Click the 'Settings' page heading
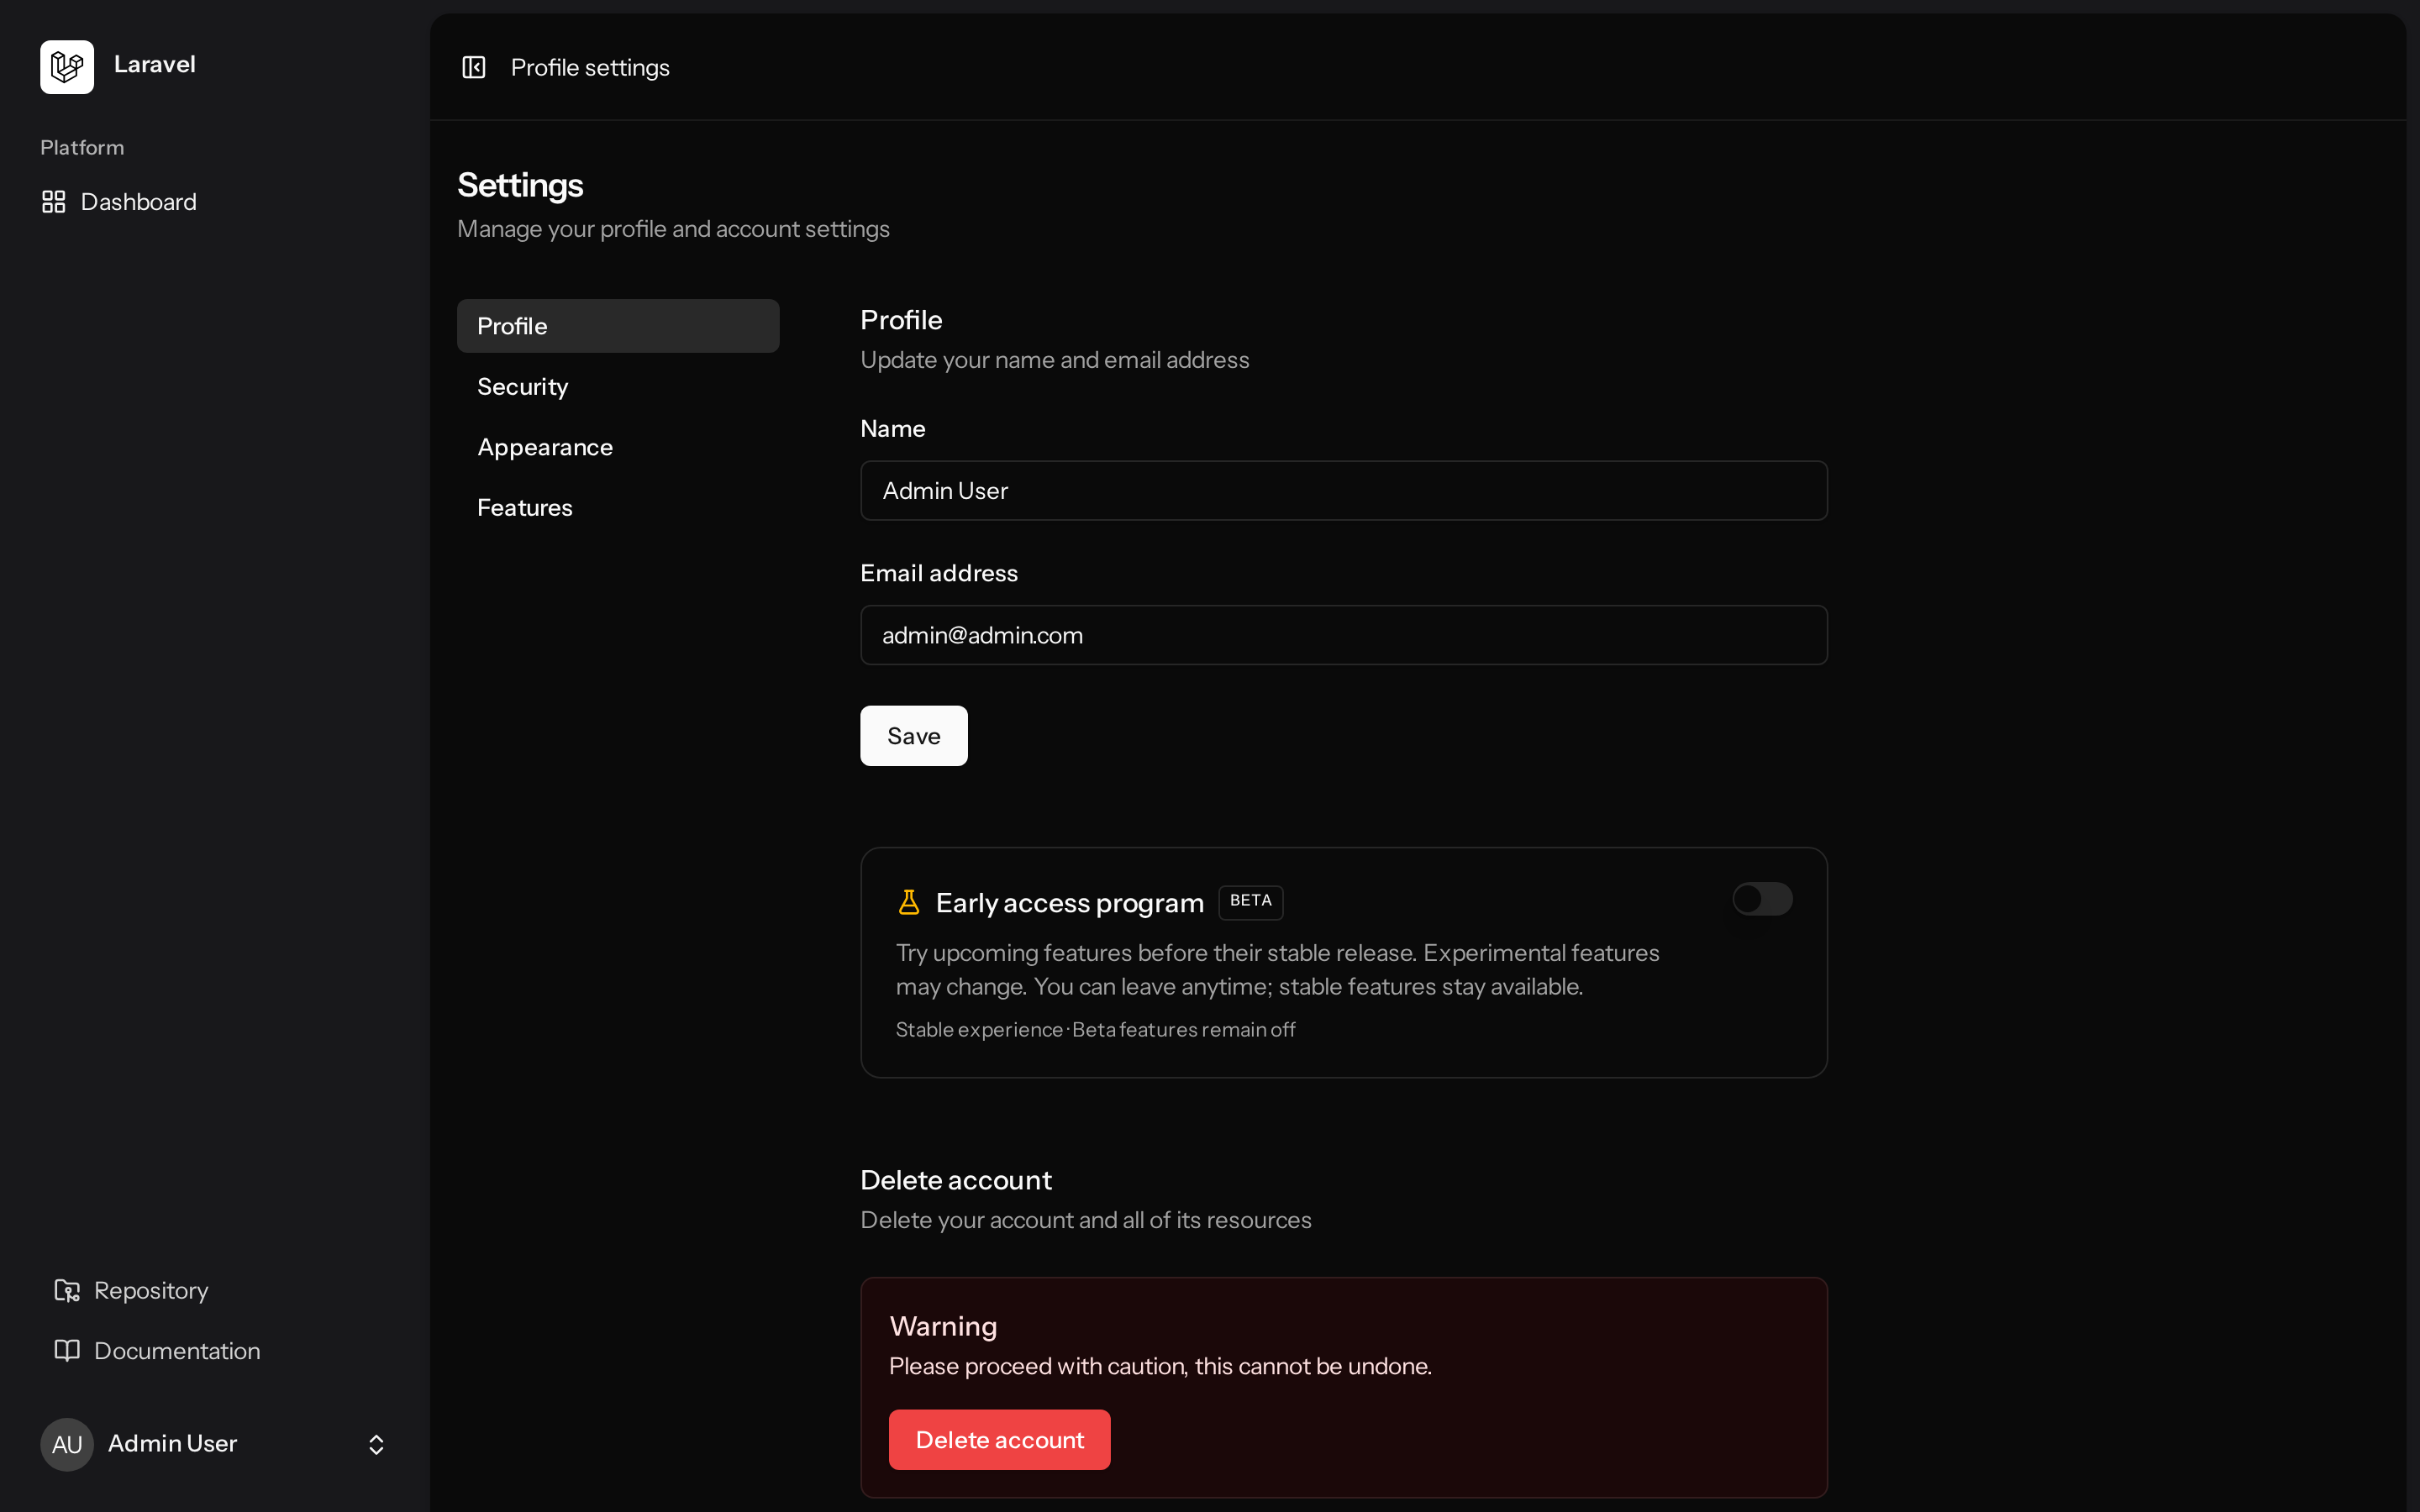The image size is (2420, 1512). 520,185
